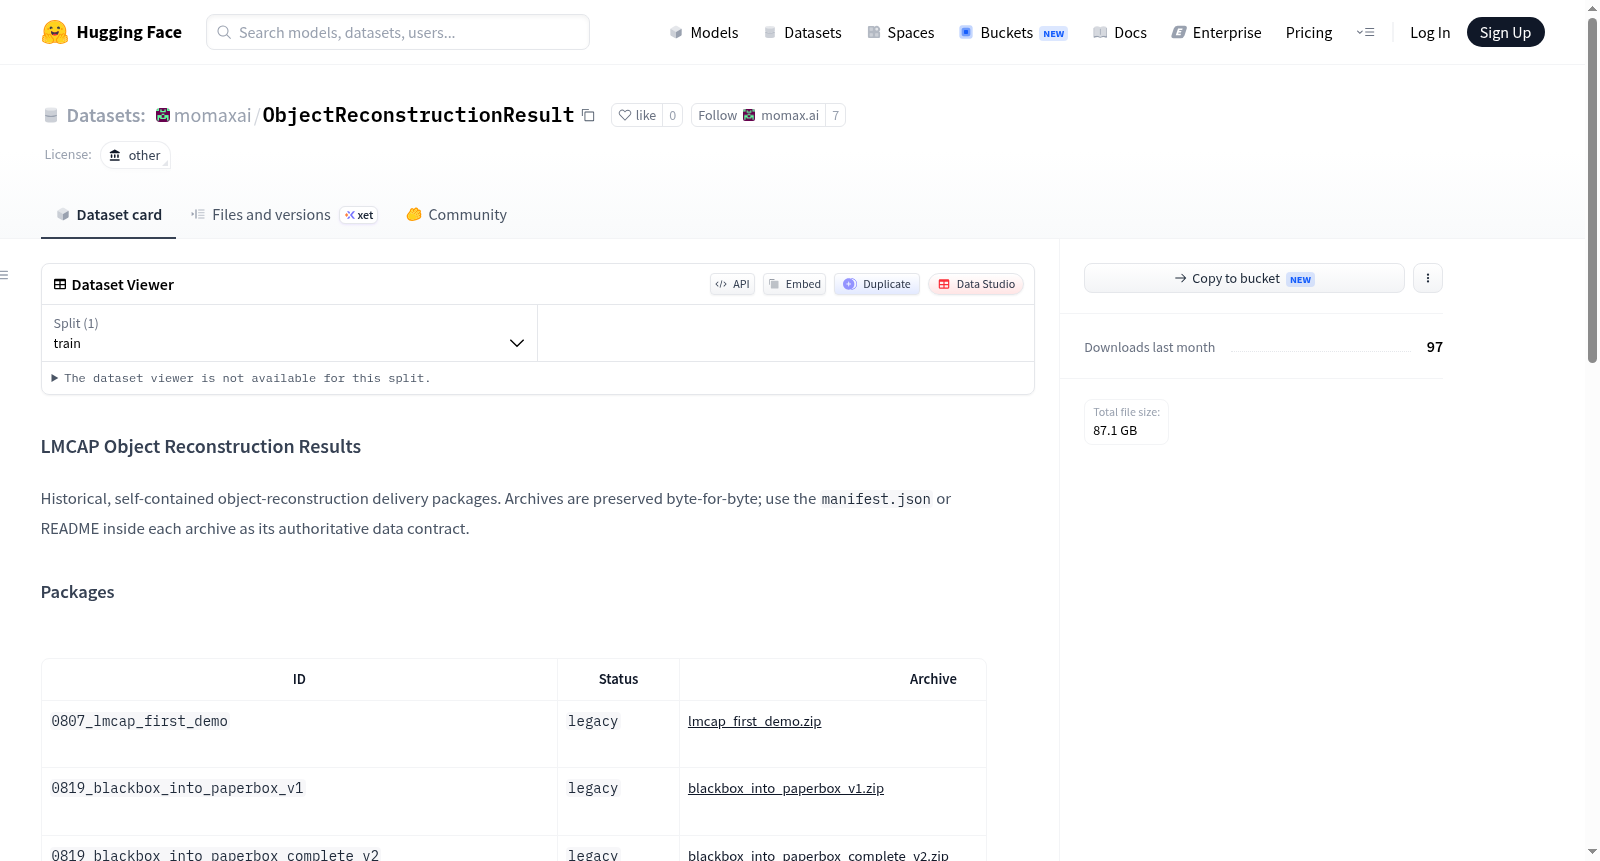Open the momaxai organization avatar
Image resolution: width=1600 pixels, height=861 pixels.
click(163, 115)
